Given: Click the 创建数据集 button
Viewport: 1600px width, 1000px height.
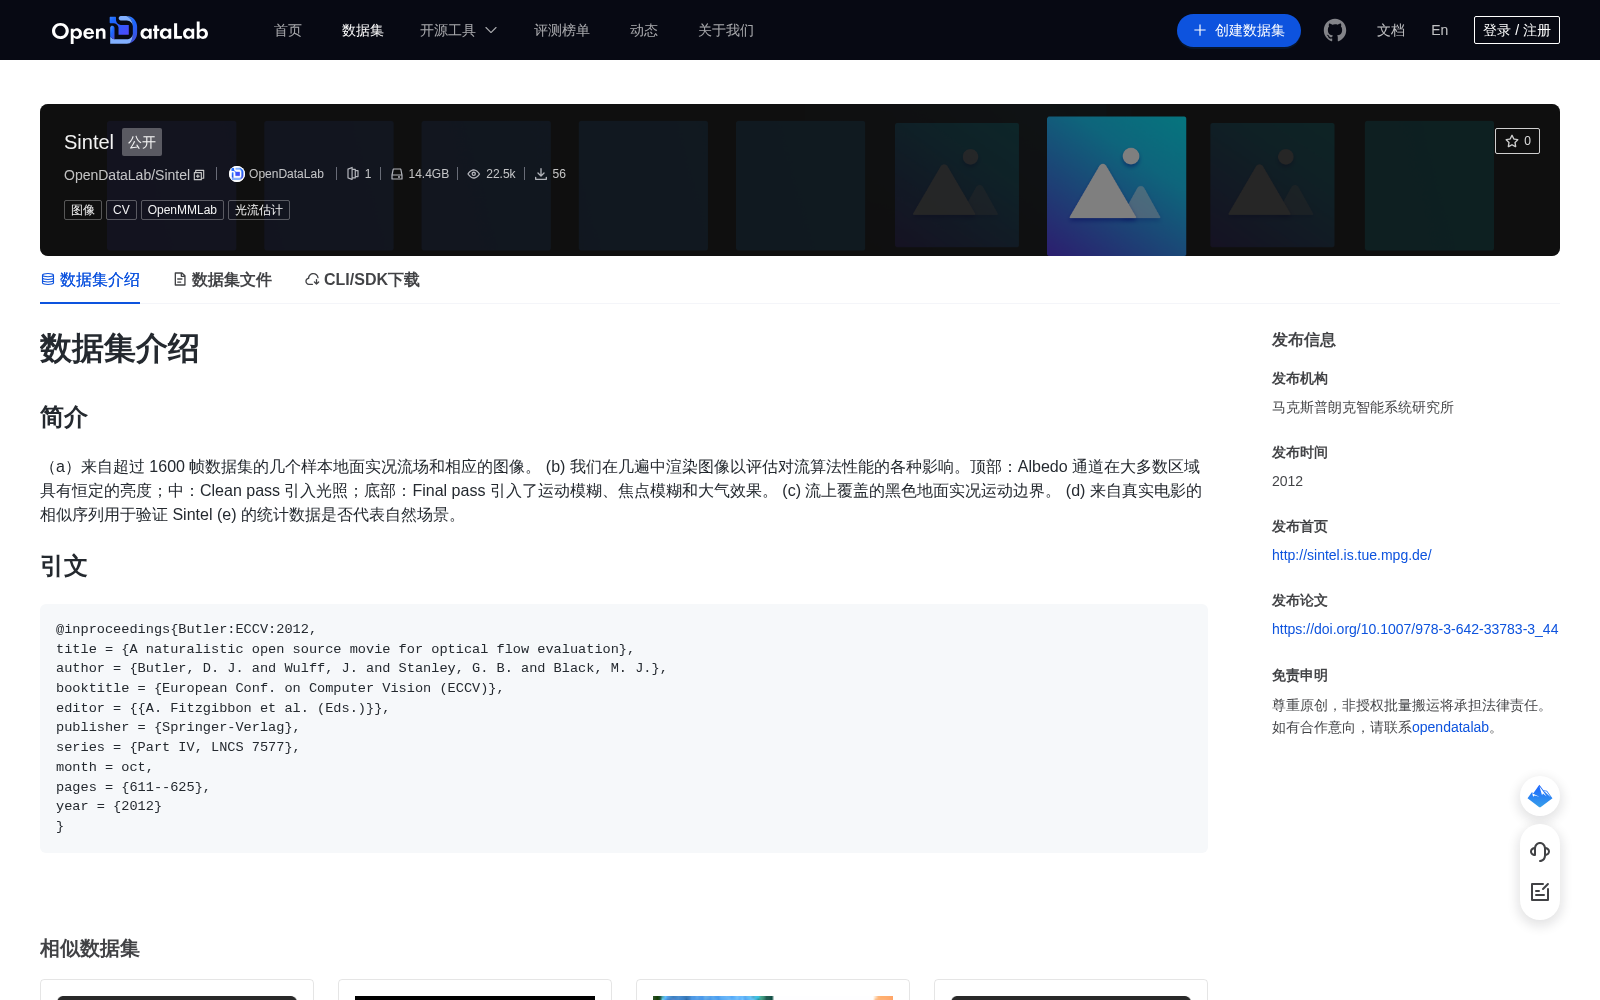Looking at the screenshot, I should tap(1239, 30).
